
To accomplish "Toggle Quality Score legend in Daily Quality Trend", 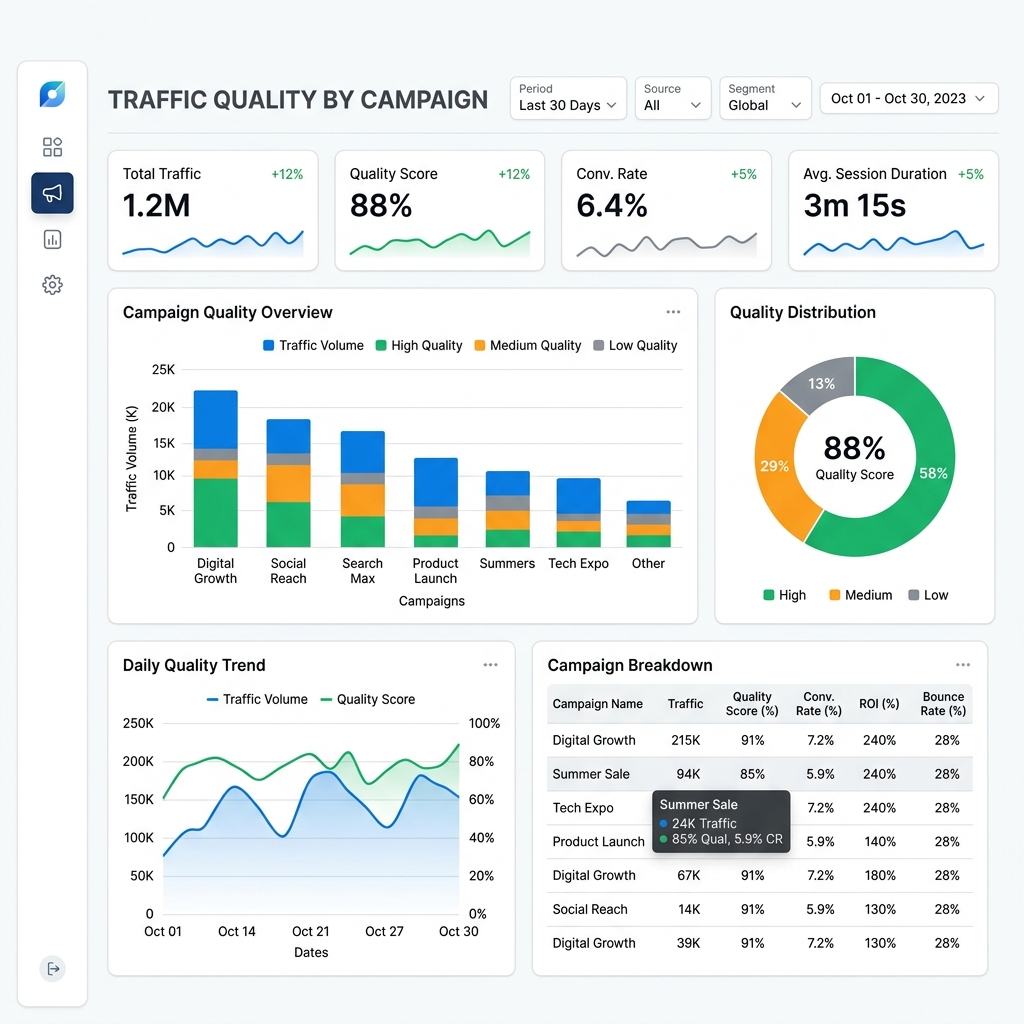I will point(368,699).
